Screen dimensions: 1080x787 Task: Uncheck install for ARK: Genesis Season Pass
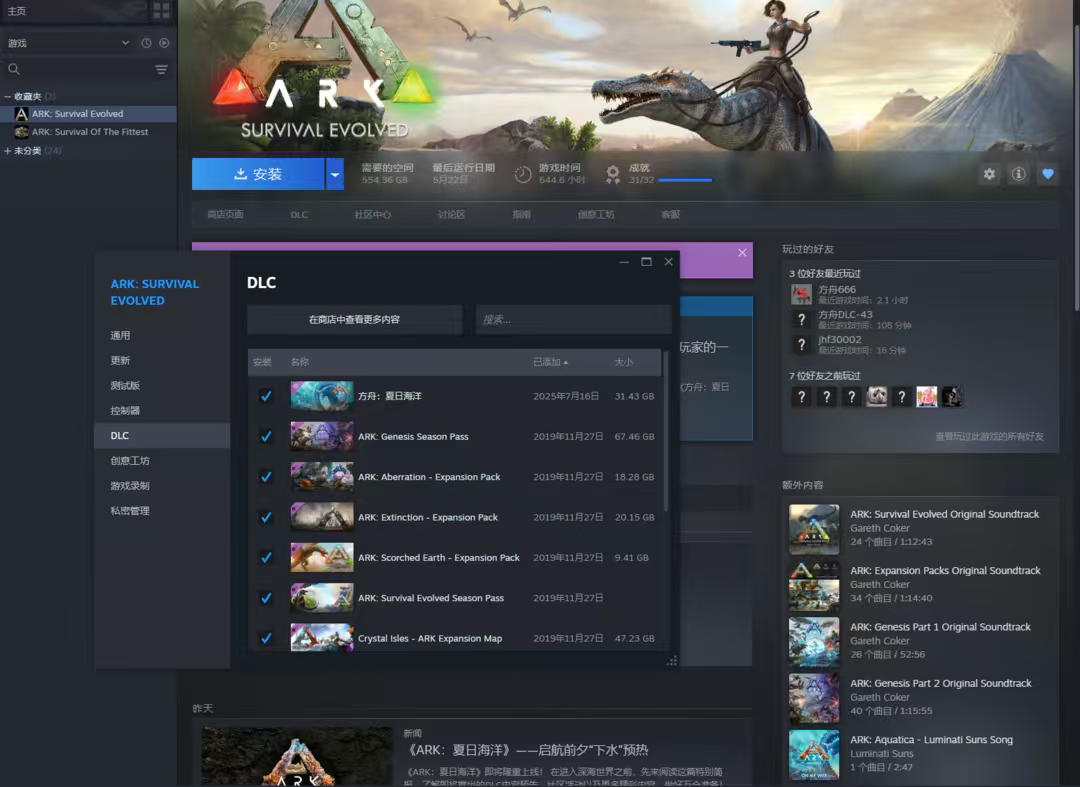(x=266, y=437)
